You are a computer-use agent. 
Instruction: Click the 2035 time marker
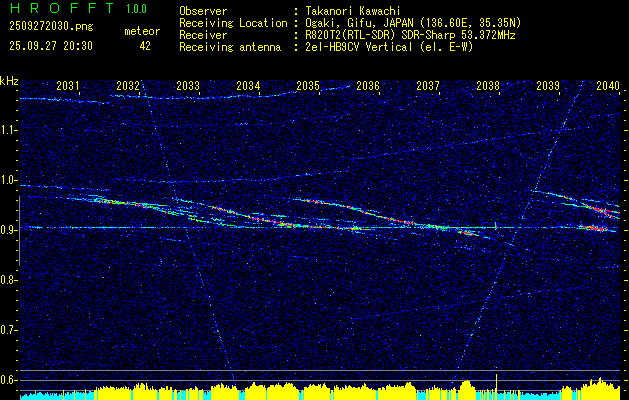pos(308,85)
